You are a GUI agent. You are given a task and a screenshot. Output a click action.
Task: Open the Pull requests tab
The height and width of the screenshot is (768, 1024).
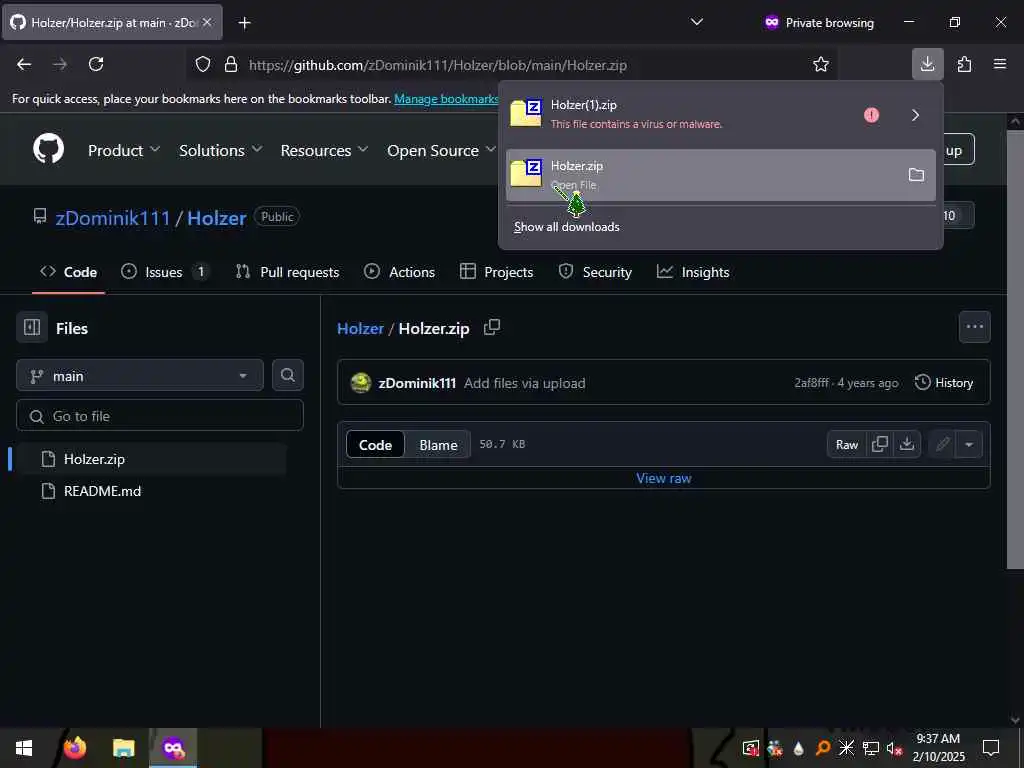click(x=287, y=272)
